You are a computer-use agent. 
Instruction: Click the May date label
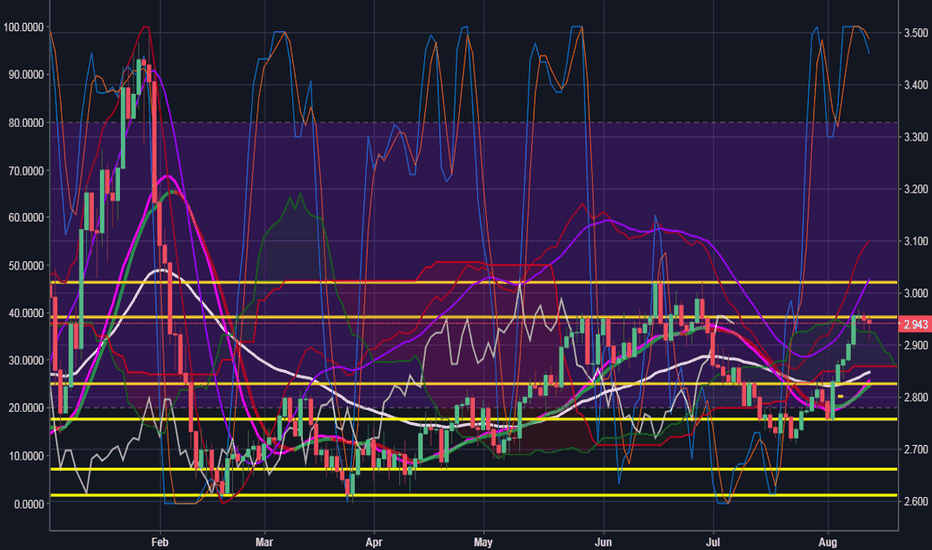(x=483, y=542)
